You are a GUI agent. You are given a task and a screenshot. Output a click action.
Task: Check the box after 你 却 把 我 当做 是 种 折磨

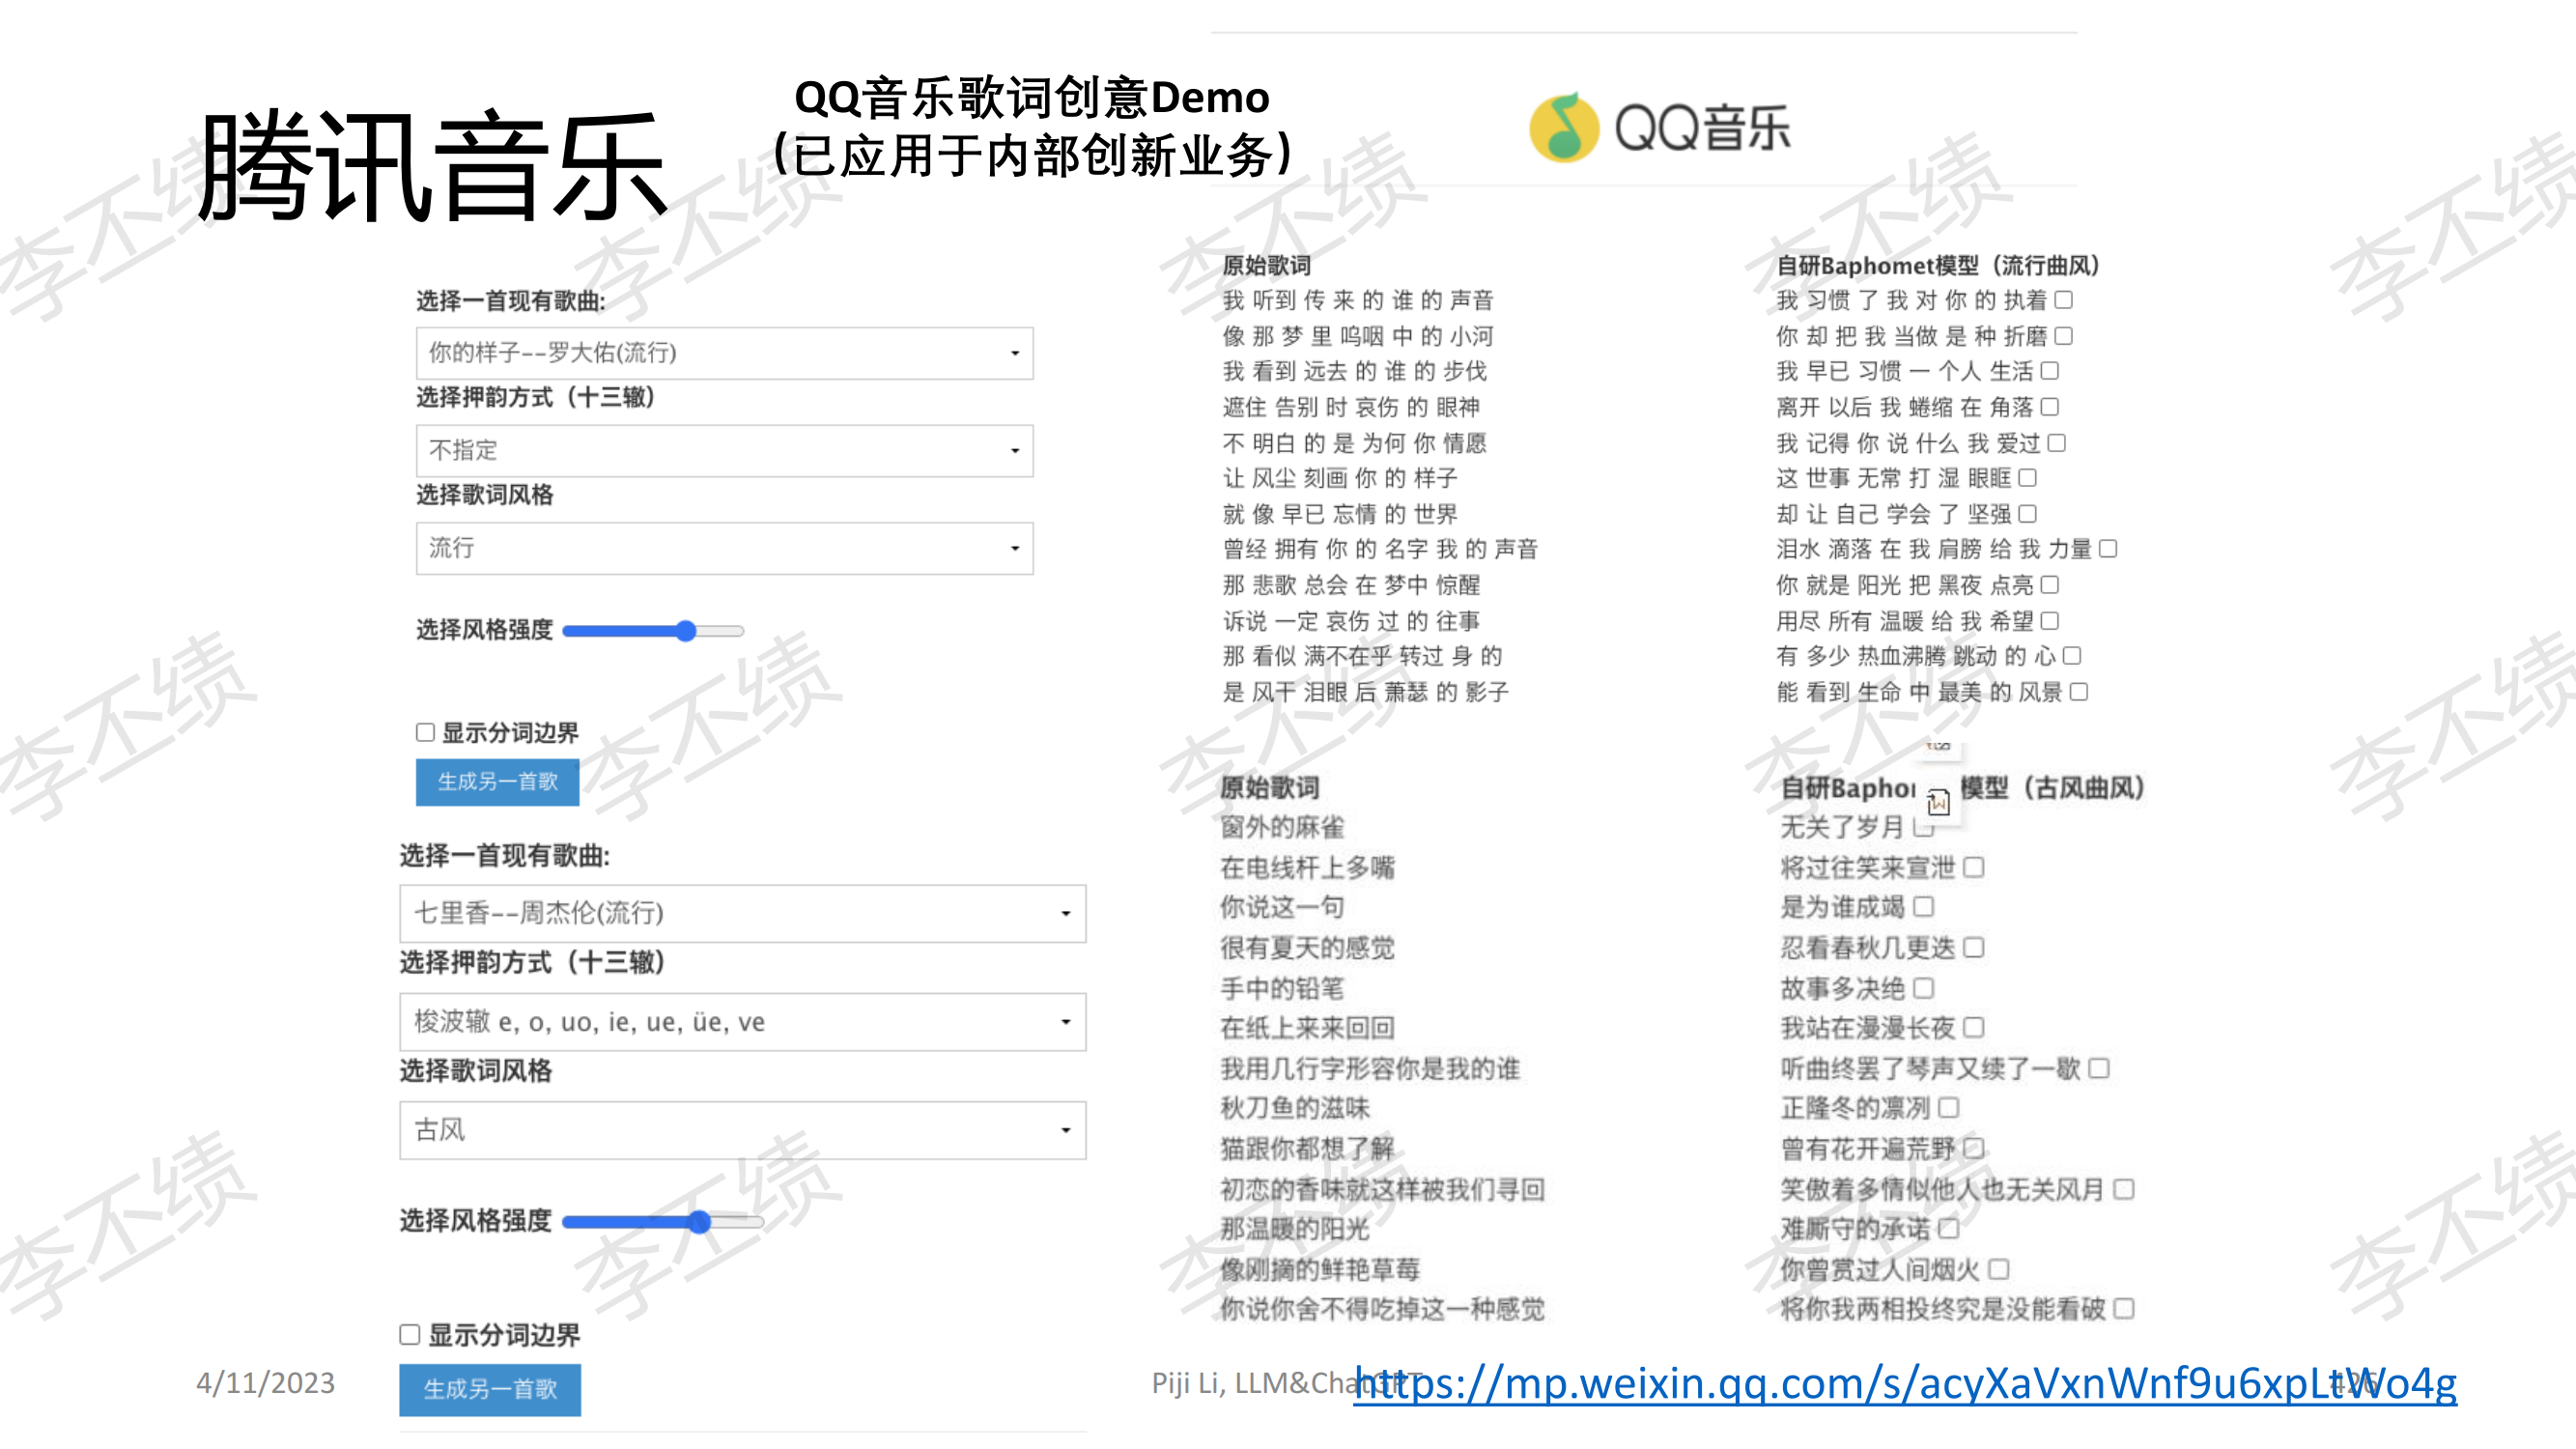2063,336
